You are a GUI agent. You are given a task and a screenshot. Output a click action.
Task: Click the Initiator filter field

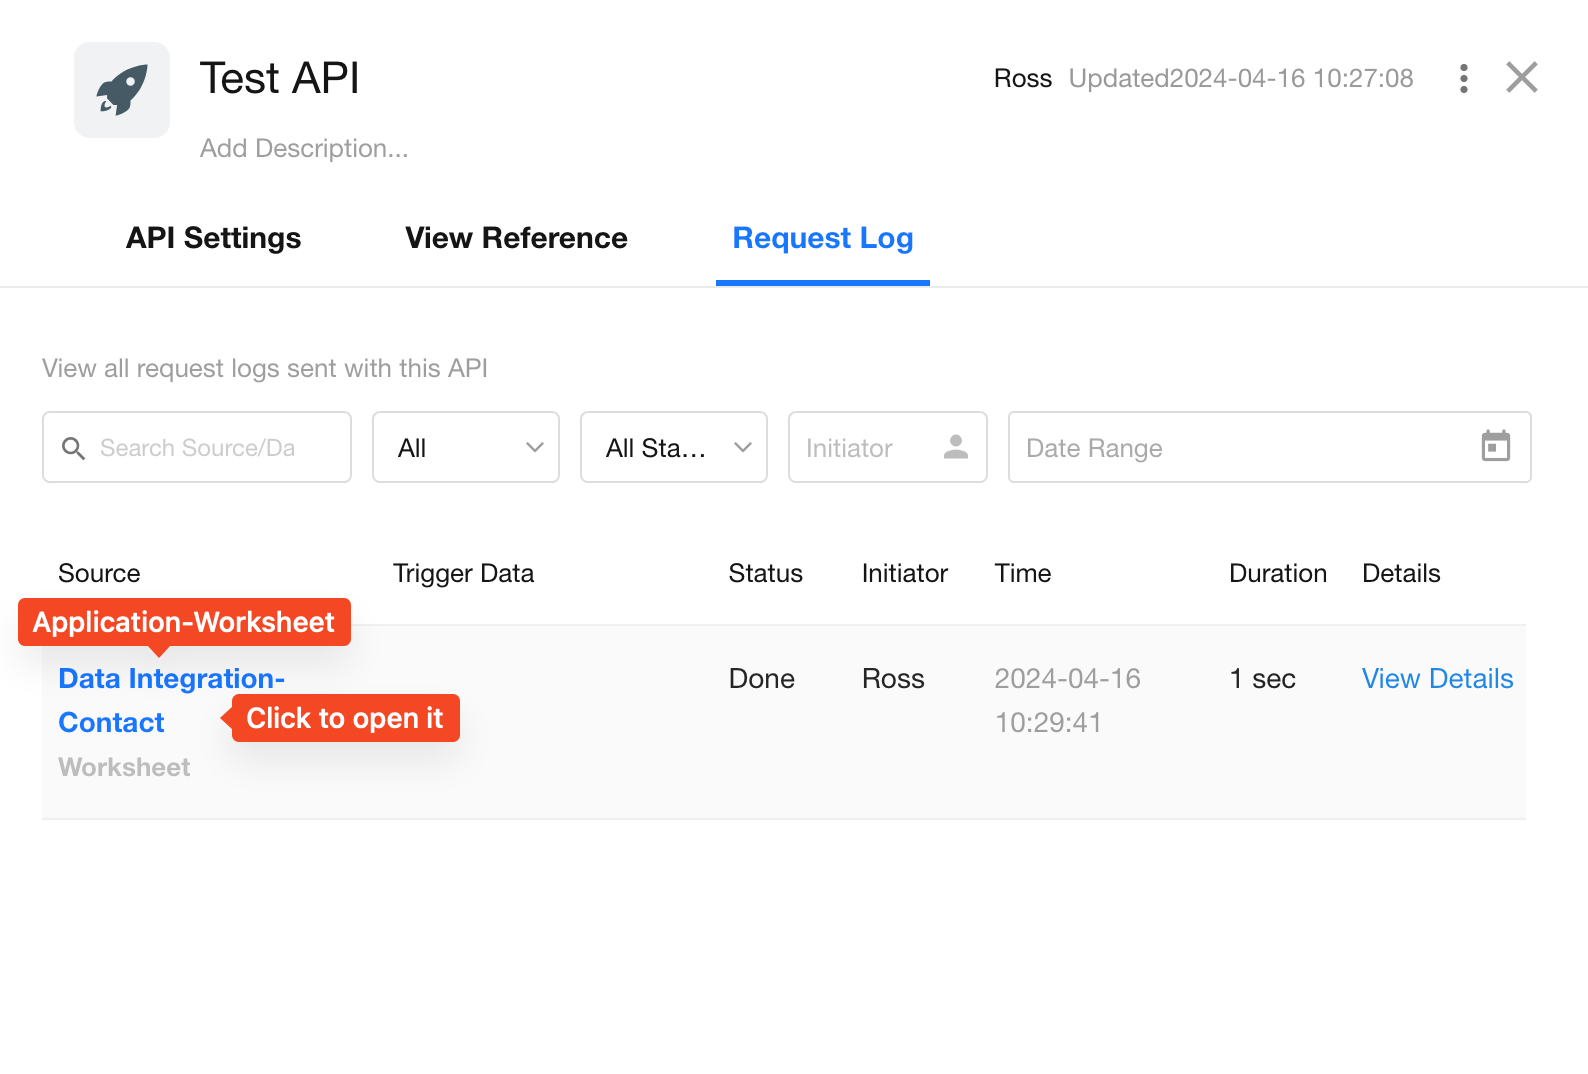(x=865, y=447)
